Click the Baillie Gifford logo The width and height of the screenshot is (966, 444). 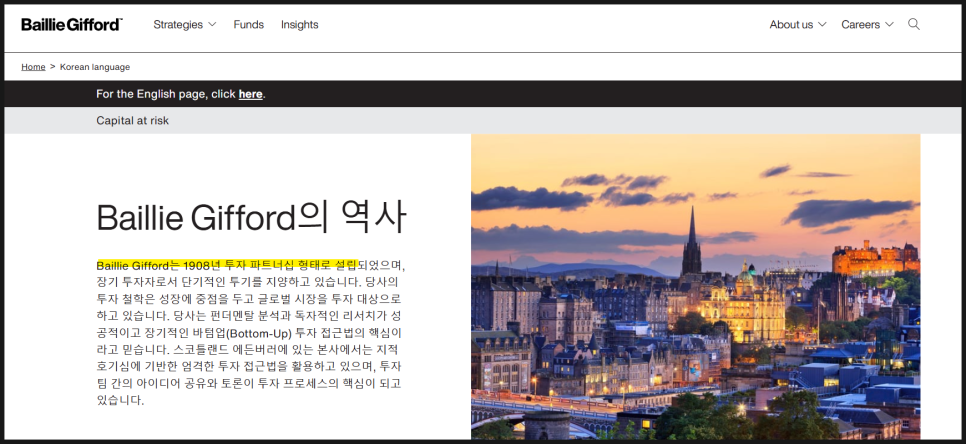(x=72, y=25)
